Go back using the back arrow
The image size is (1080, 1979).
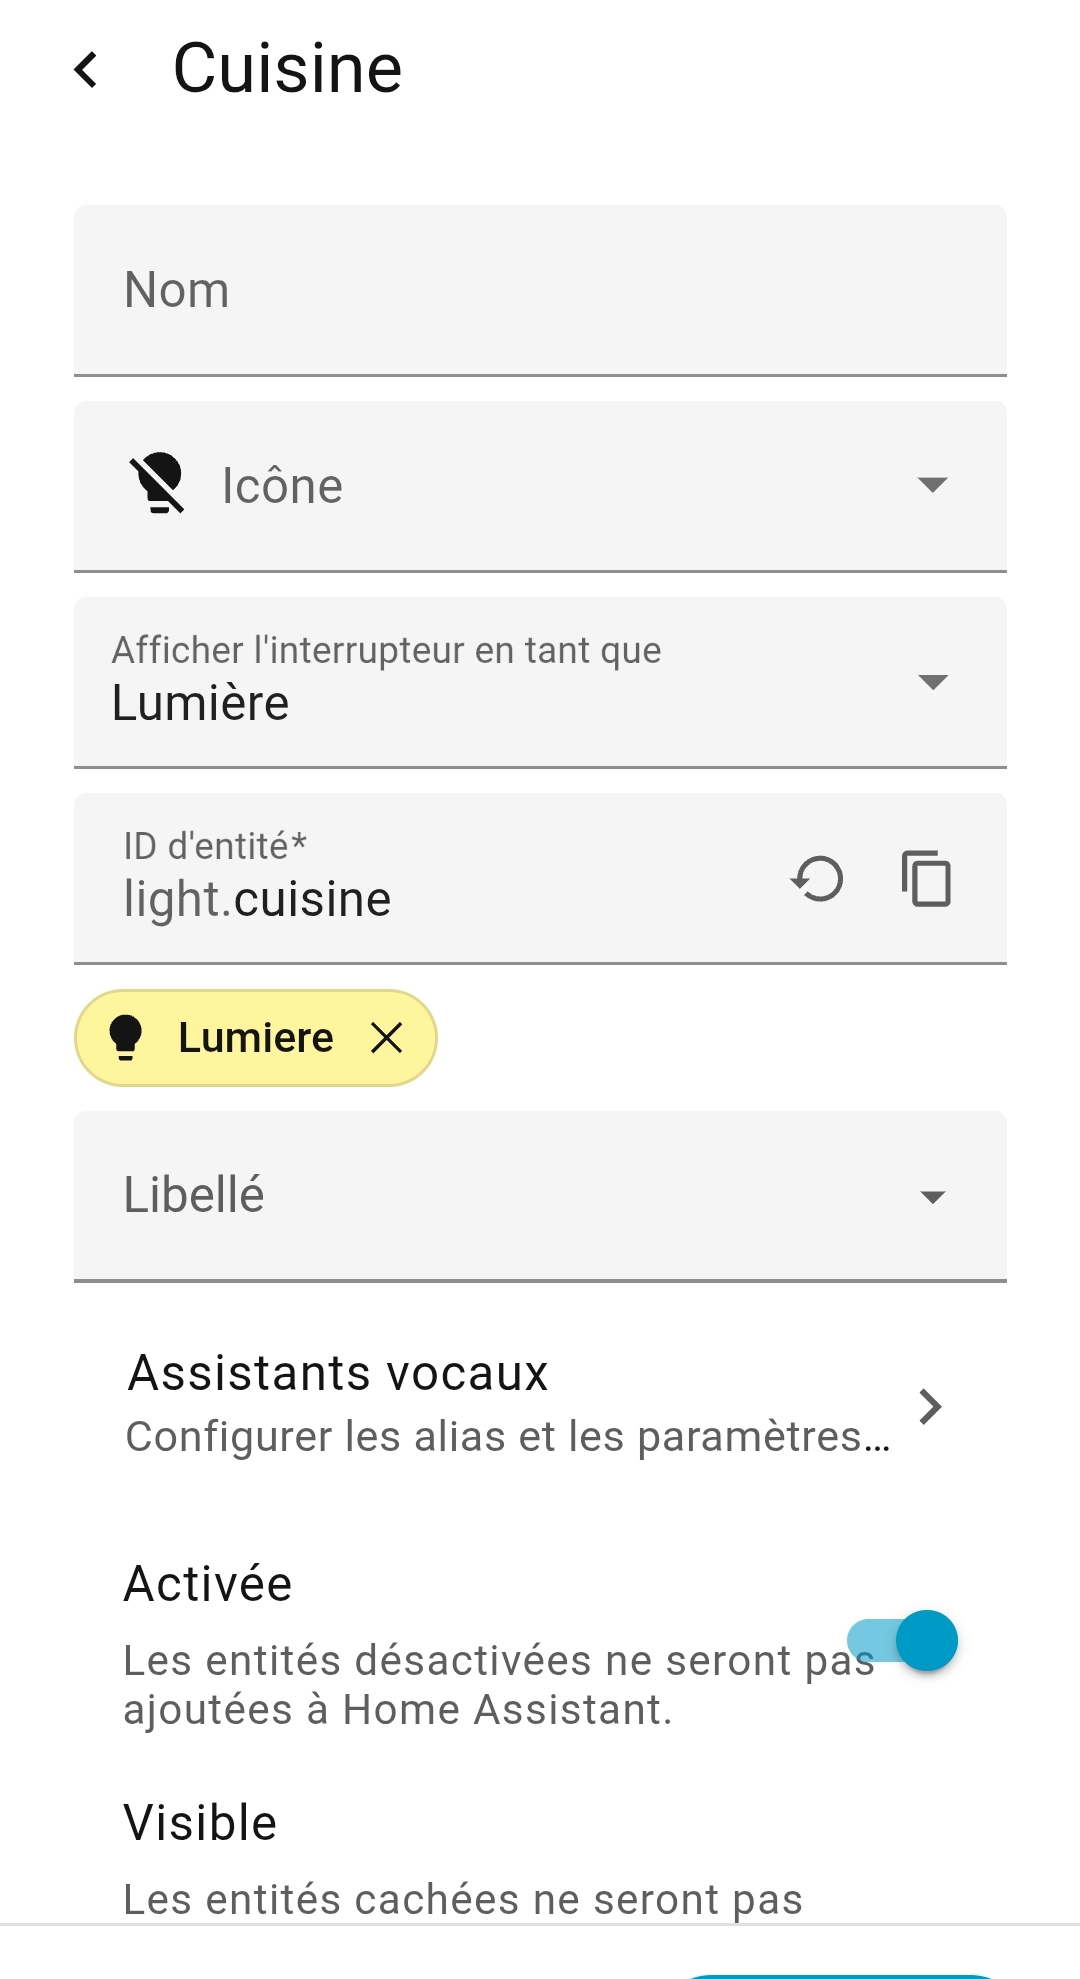pos(87,70)
